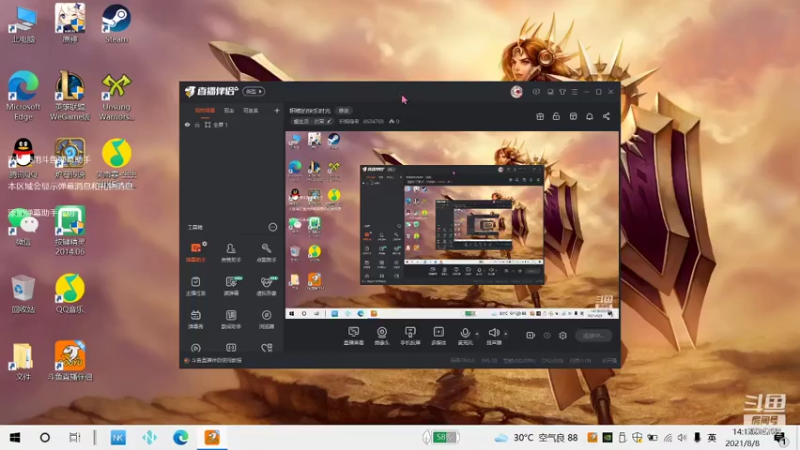Click the record video icon next to the gear

point(531,335)
